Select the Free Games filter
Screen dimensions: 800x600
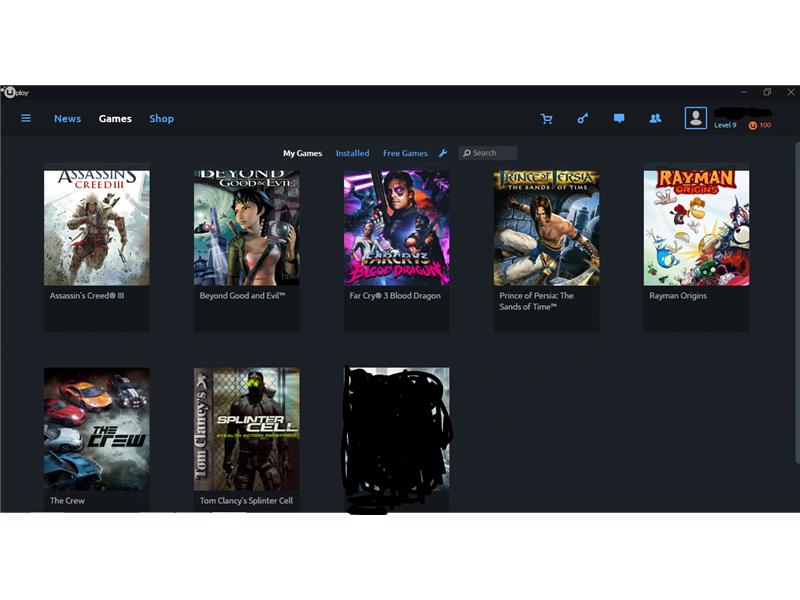[x=405, y=153]
